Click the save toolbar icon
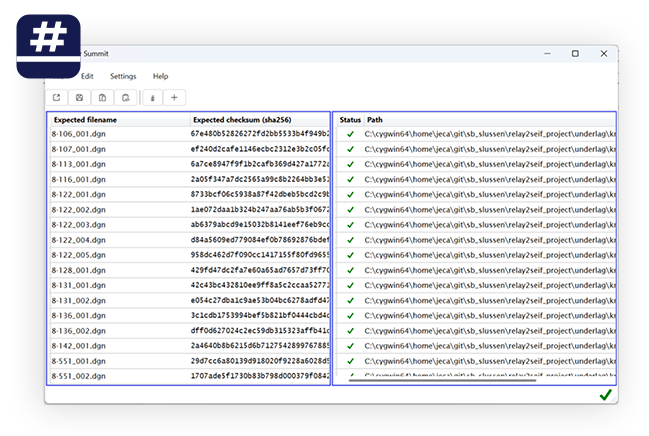649x436 pixels. [79, 98]
